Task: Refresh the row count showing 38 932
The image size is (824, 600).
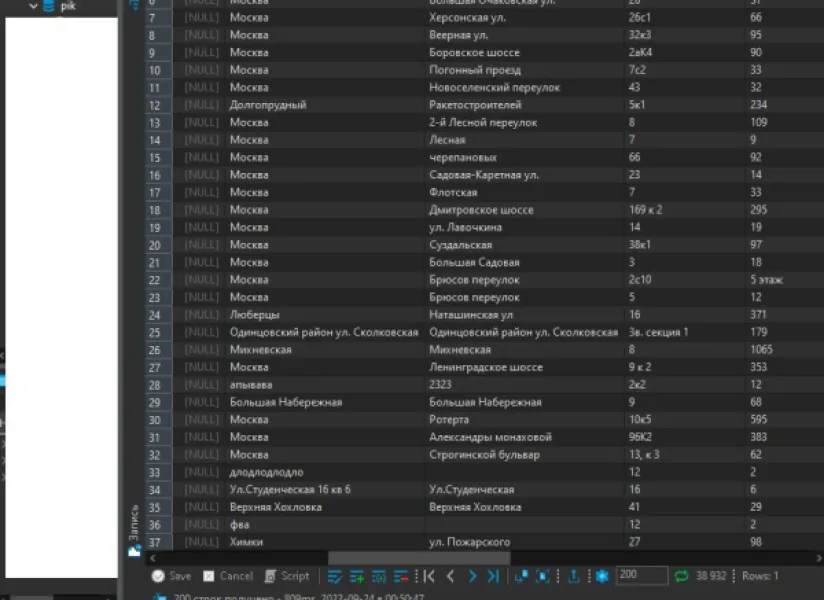Action: click(x=681, y=576)
